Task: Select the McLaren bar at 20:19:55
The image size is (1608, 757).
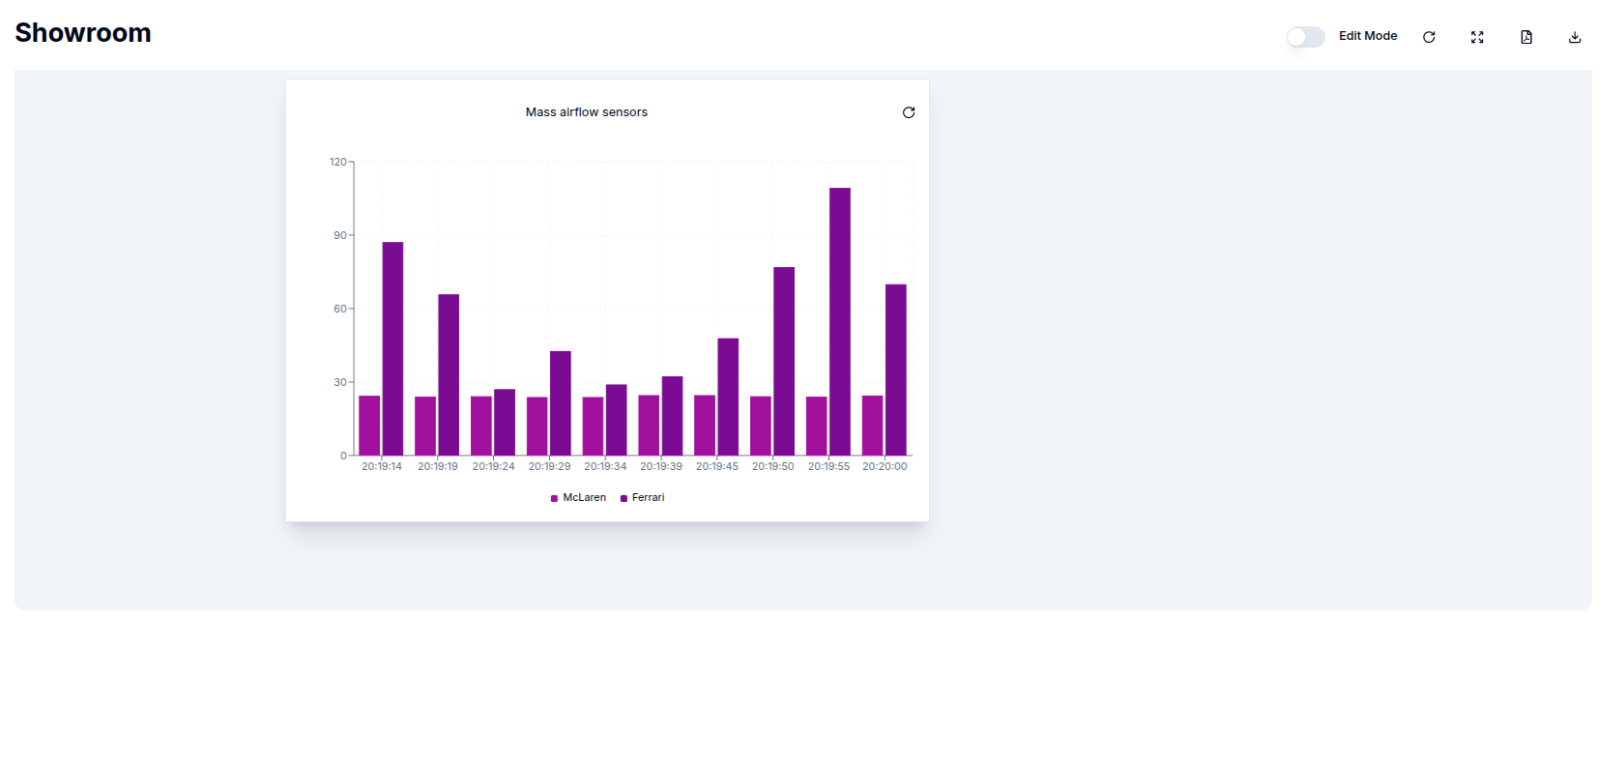Action: tap(817, 426)
